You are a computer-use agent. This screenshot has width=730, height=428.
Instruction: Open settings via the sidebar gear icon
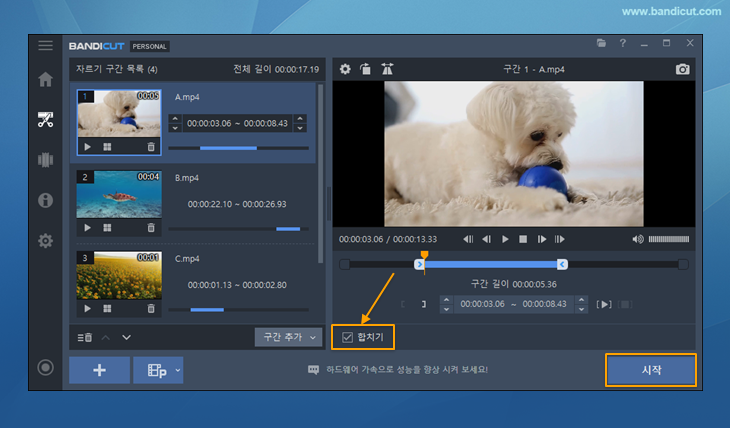[x=45, y=241]
